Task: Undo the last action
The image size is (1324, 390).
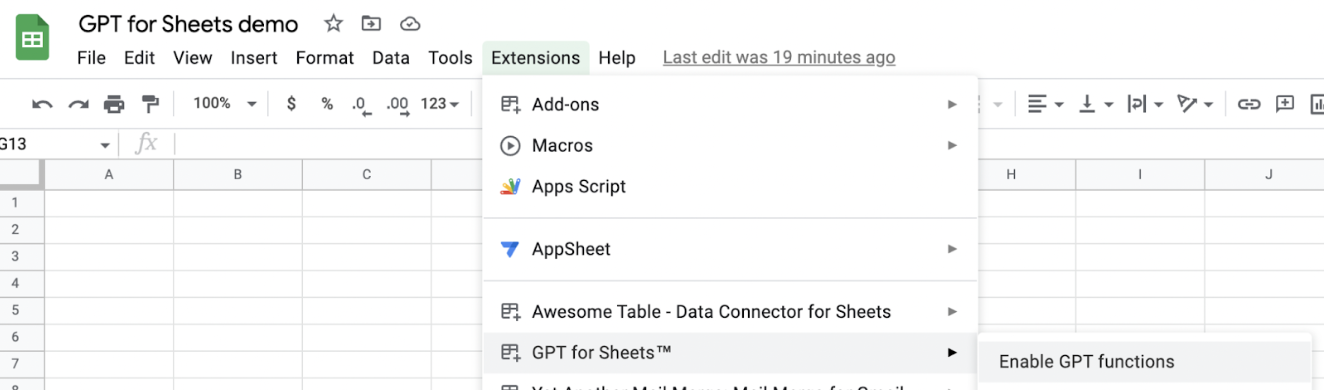Action: coord(43,104)
